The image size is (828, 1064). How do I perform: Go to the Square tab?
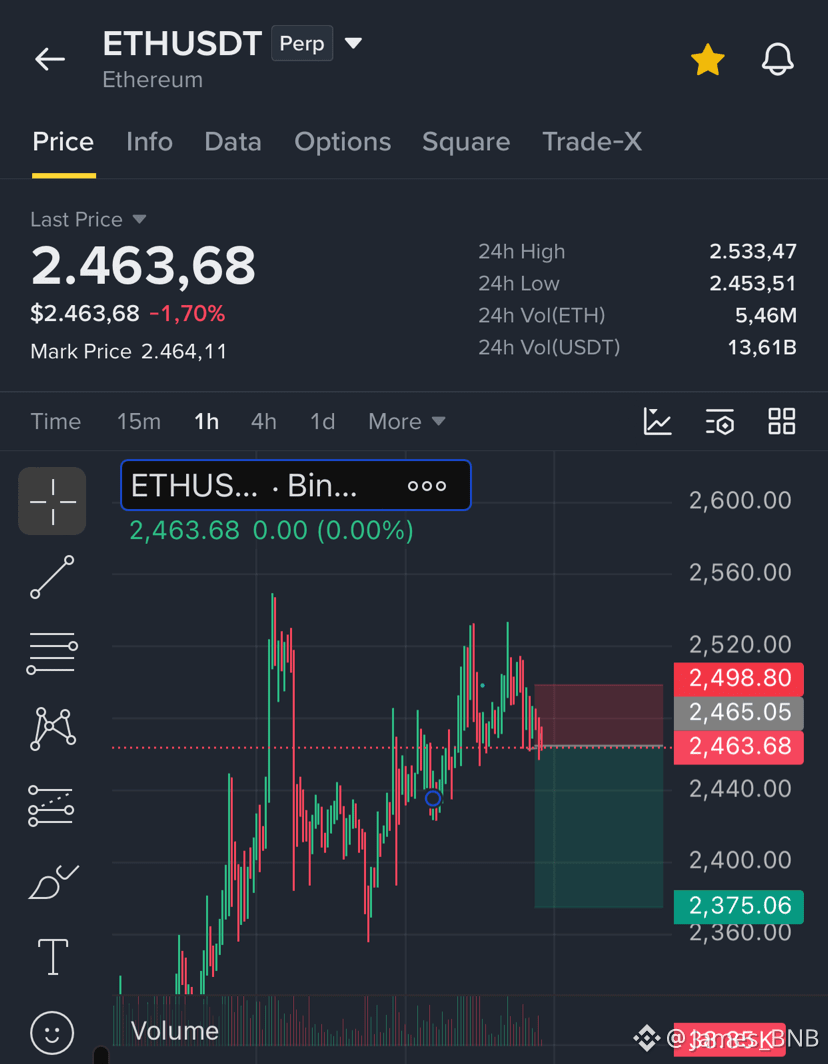click(466, 142)
